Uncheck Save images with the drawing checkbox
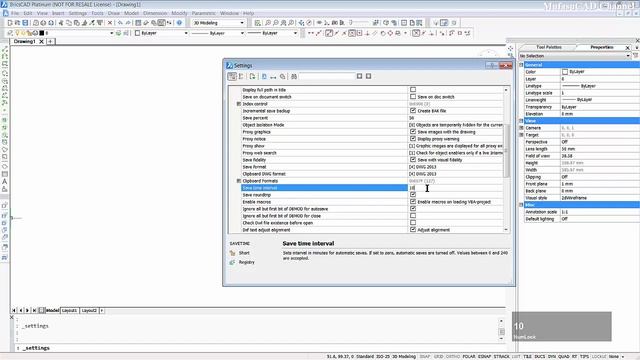 pos(413,131)
